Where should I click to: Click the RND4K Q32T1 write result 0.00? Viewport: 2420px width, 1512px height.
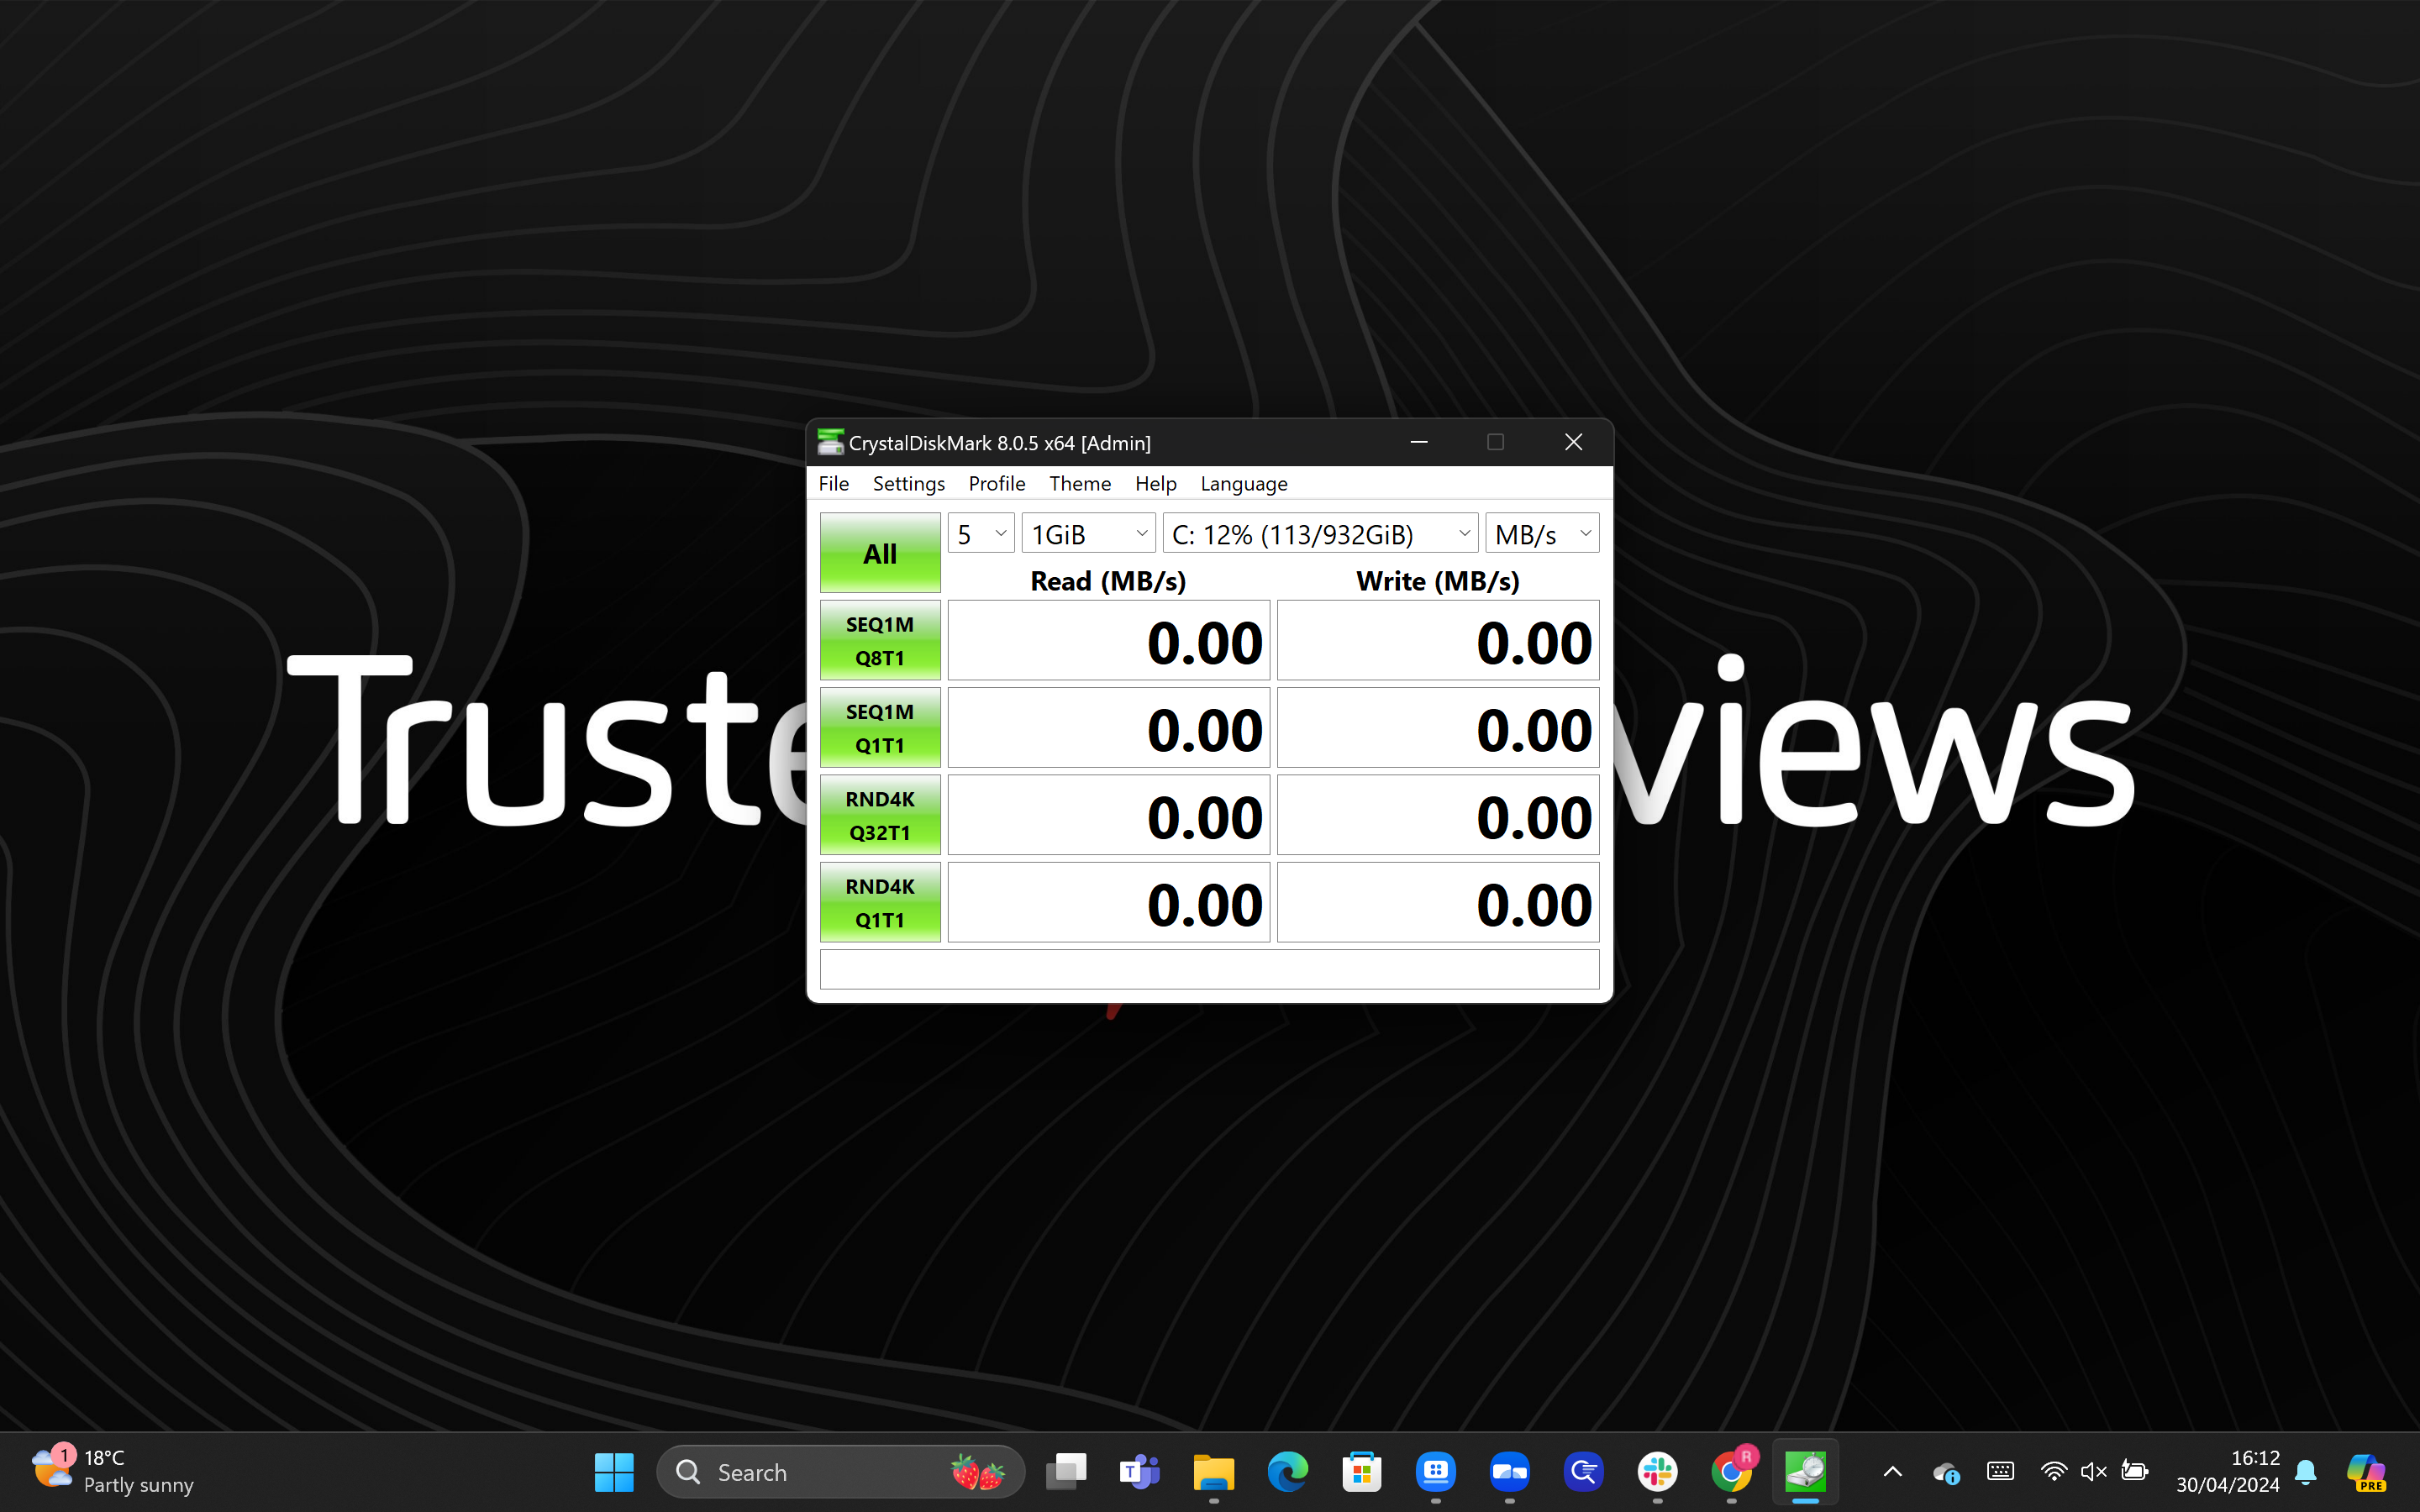pyautogui.click(x=1438, y=815)
